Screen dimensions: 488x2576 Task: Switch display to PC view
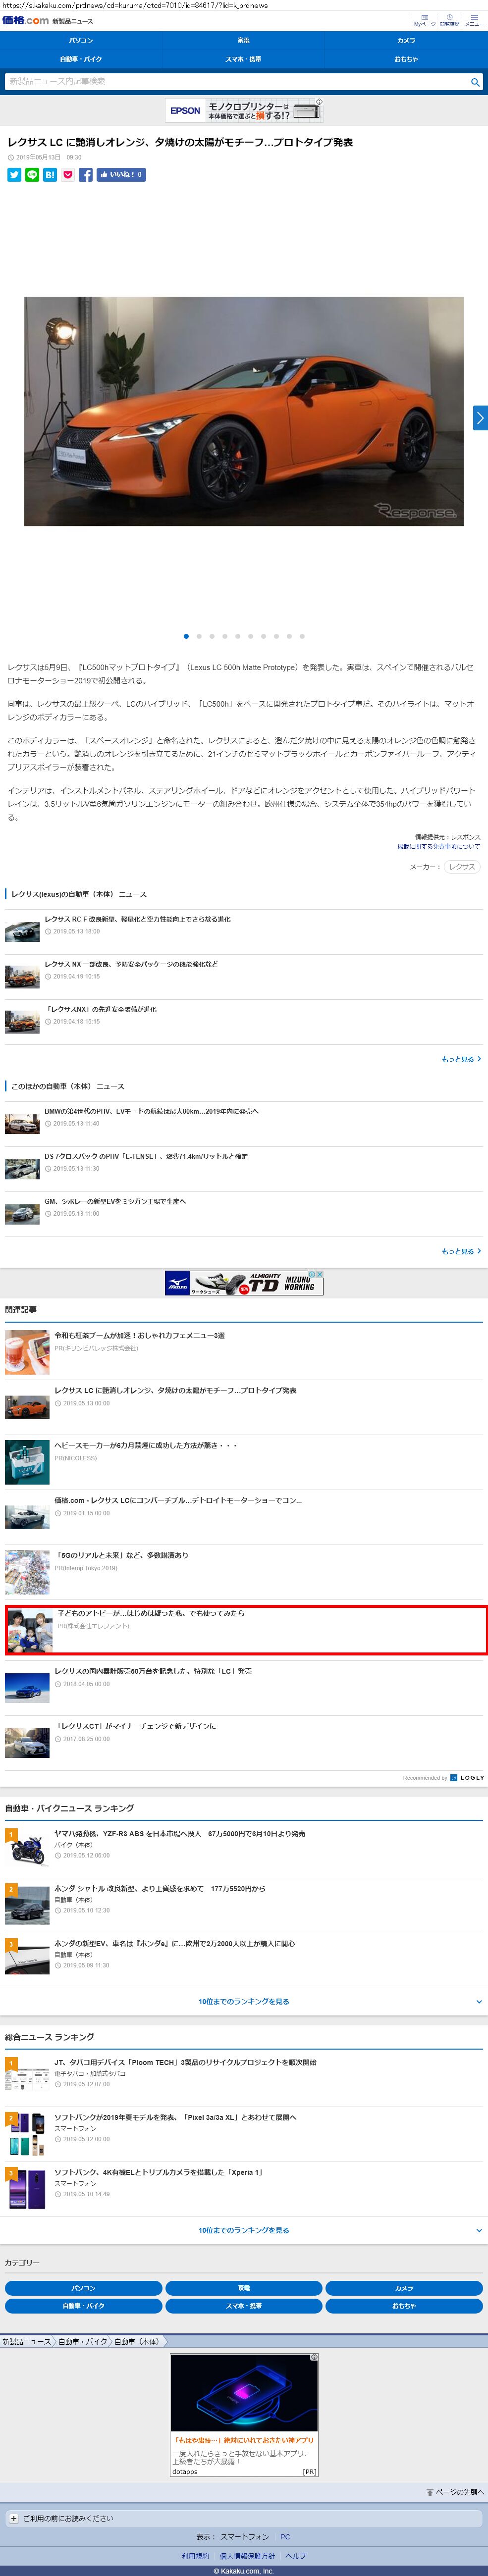[x=285, y=2537]
